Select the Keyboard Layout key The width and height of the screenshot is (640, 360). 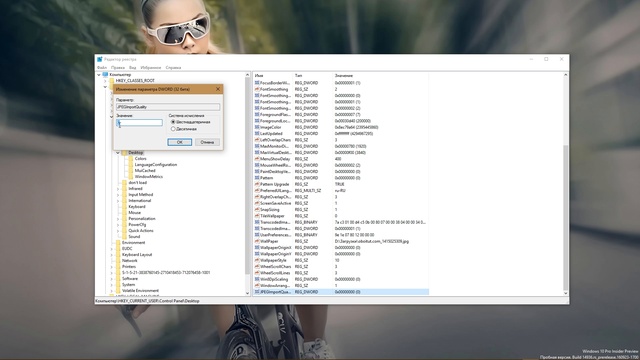137,254
